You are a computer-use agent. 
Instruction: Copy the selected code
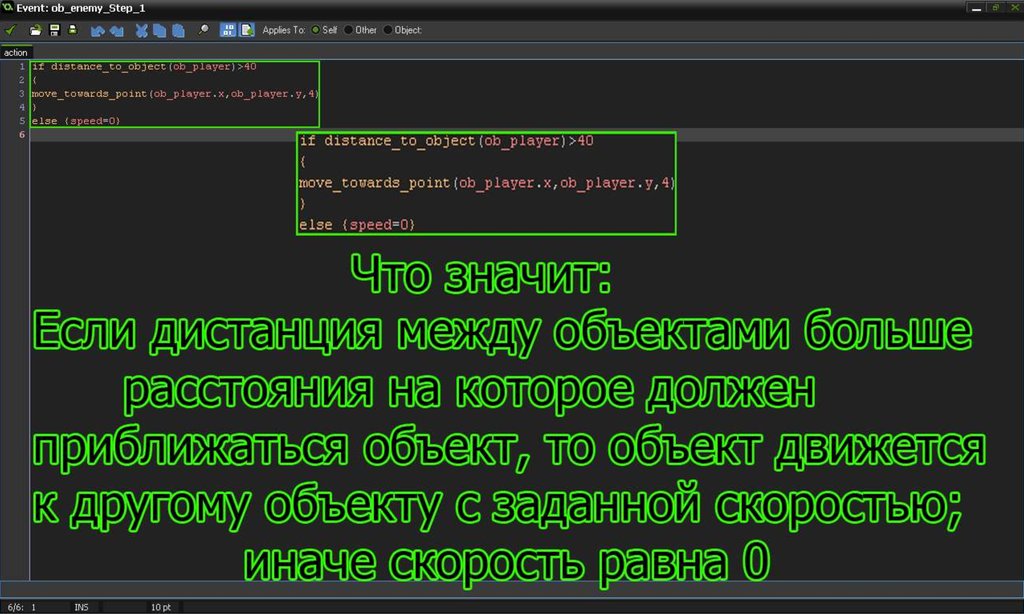pyautogui.click(x=160, y=30)
